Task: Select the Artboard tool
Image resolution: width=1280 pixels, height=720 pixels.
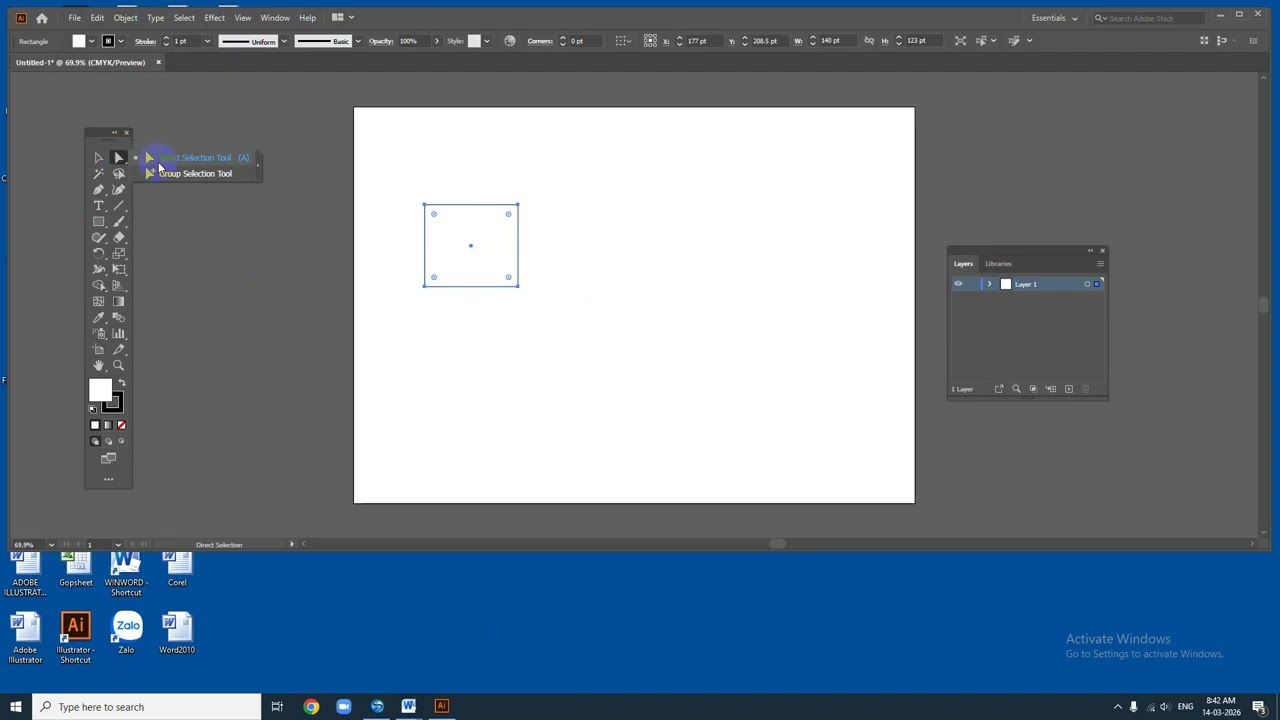Action: (98, 350)
